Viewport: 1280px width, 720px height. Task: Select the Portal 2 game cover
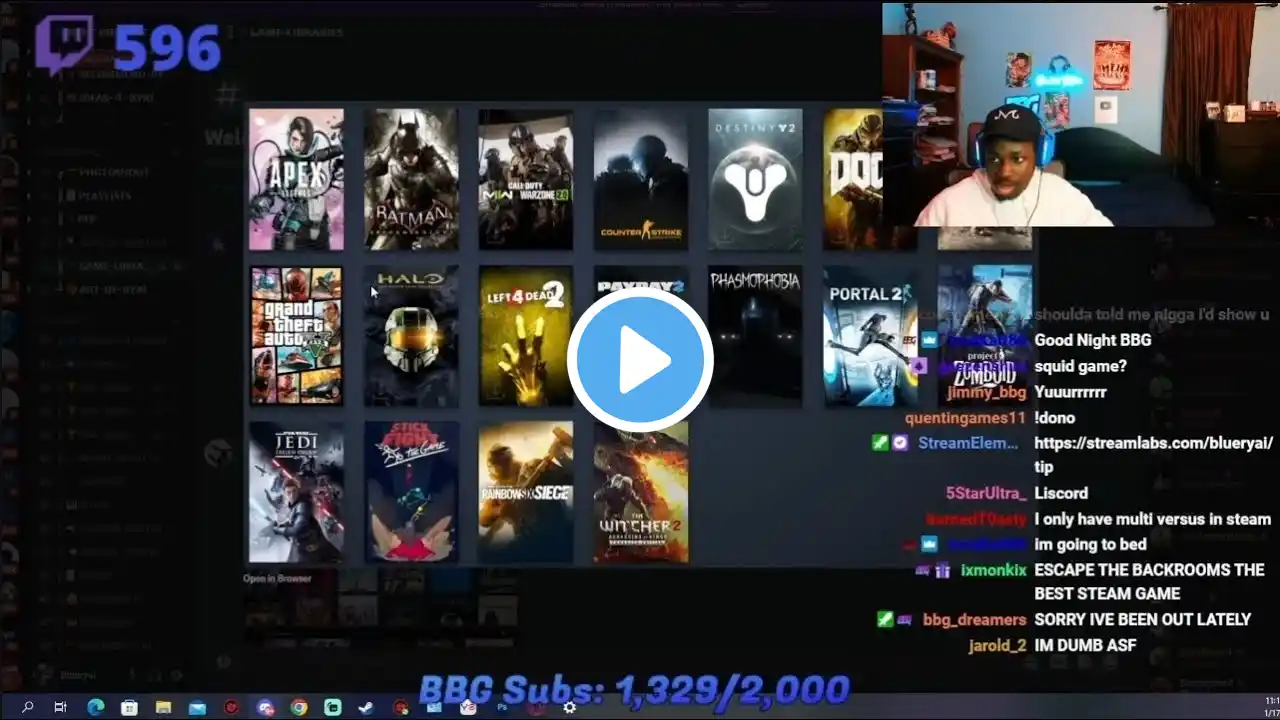(870, 335)
